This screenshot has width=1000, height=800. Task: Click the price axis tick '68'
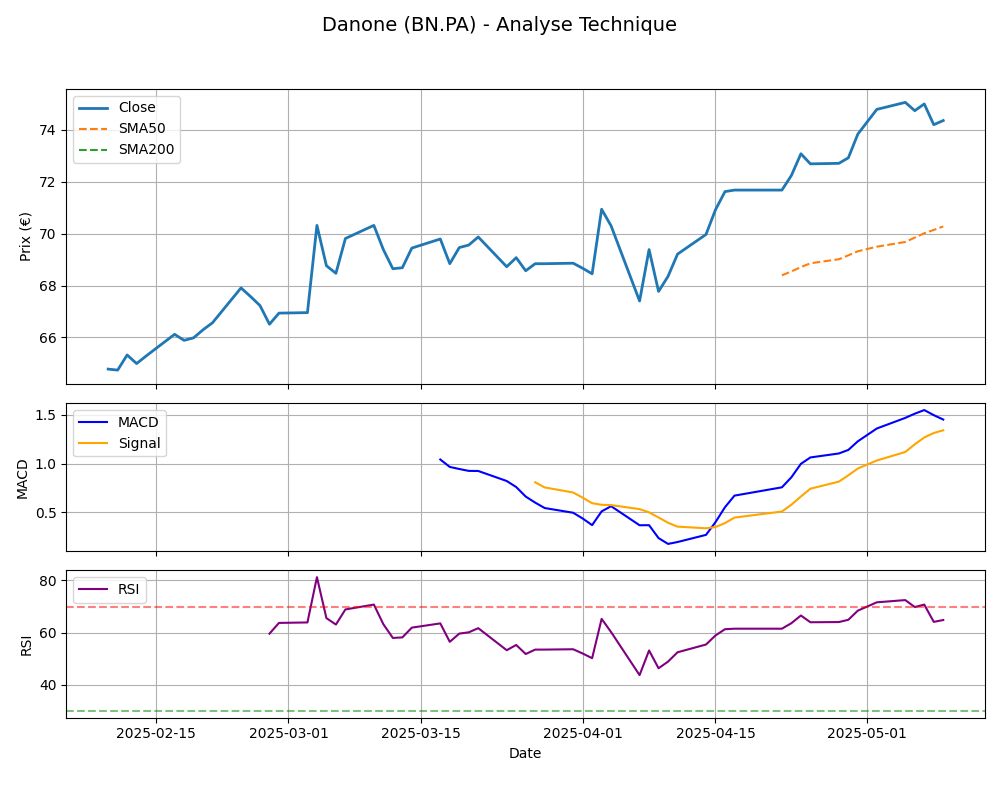point(47,286)
